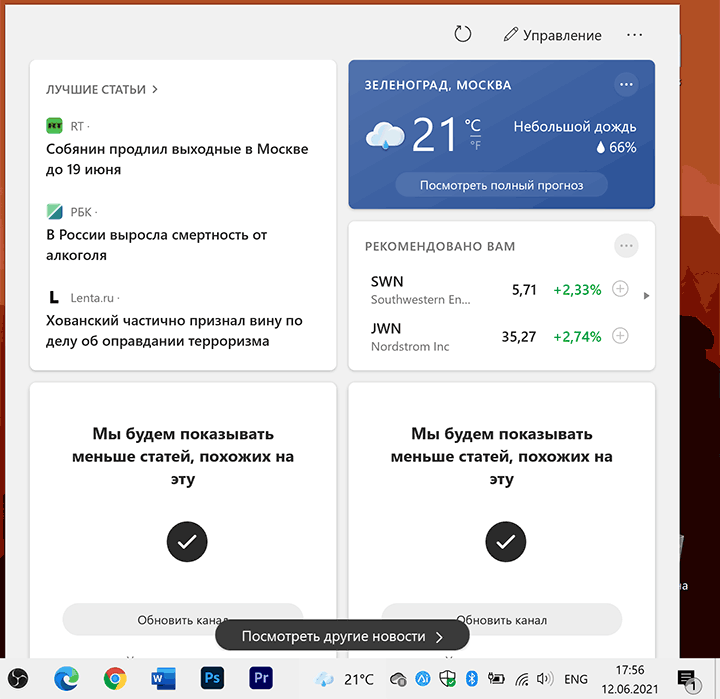This screenshot has width=720, height=699.
Task: Switch temperature to °C
Action: (x=472, y=125)
